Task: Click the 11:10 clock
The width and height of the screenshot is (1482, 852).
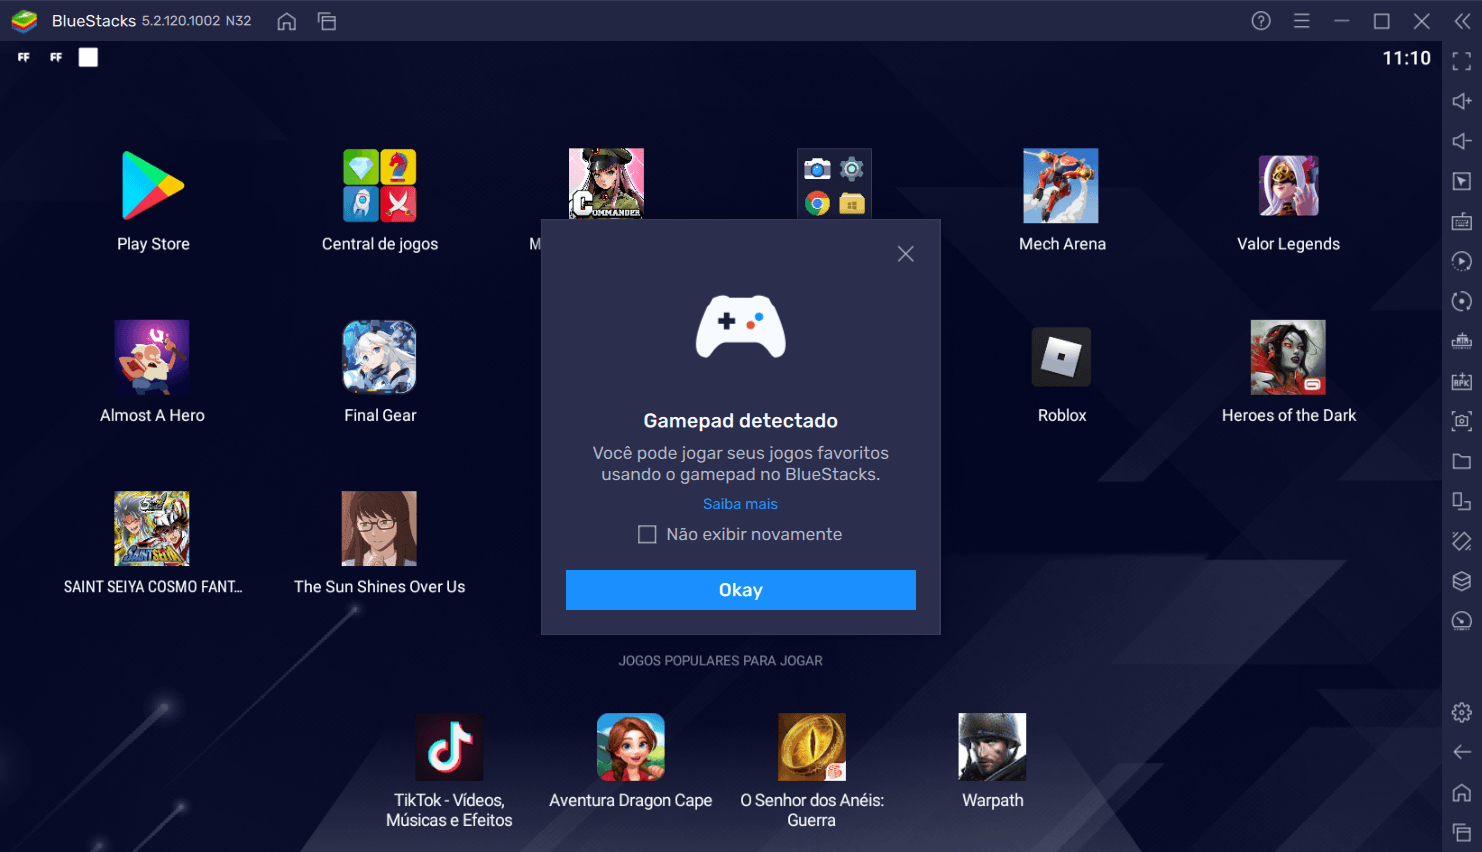Action: [x=1406, y=58]
